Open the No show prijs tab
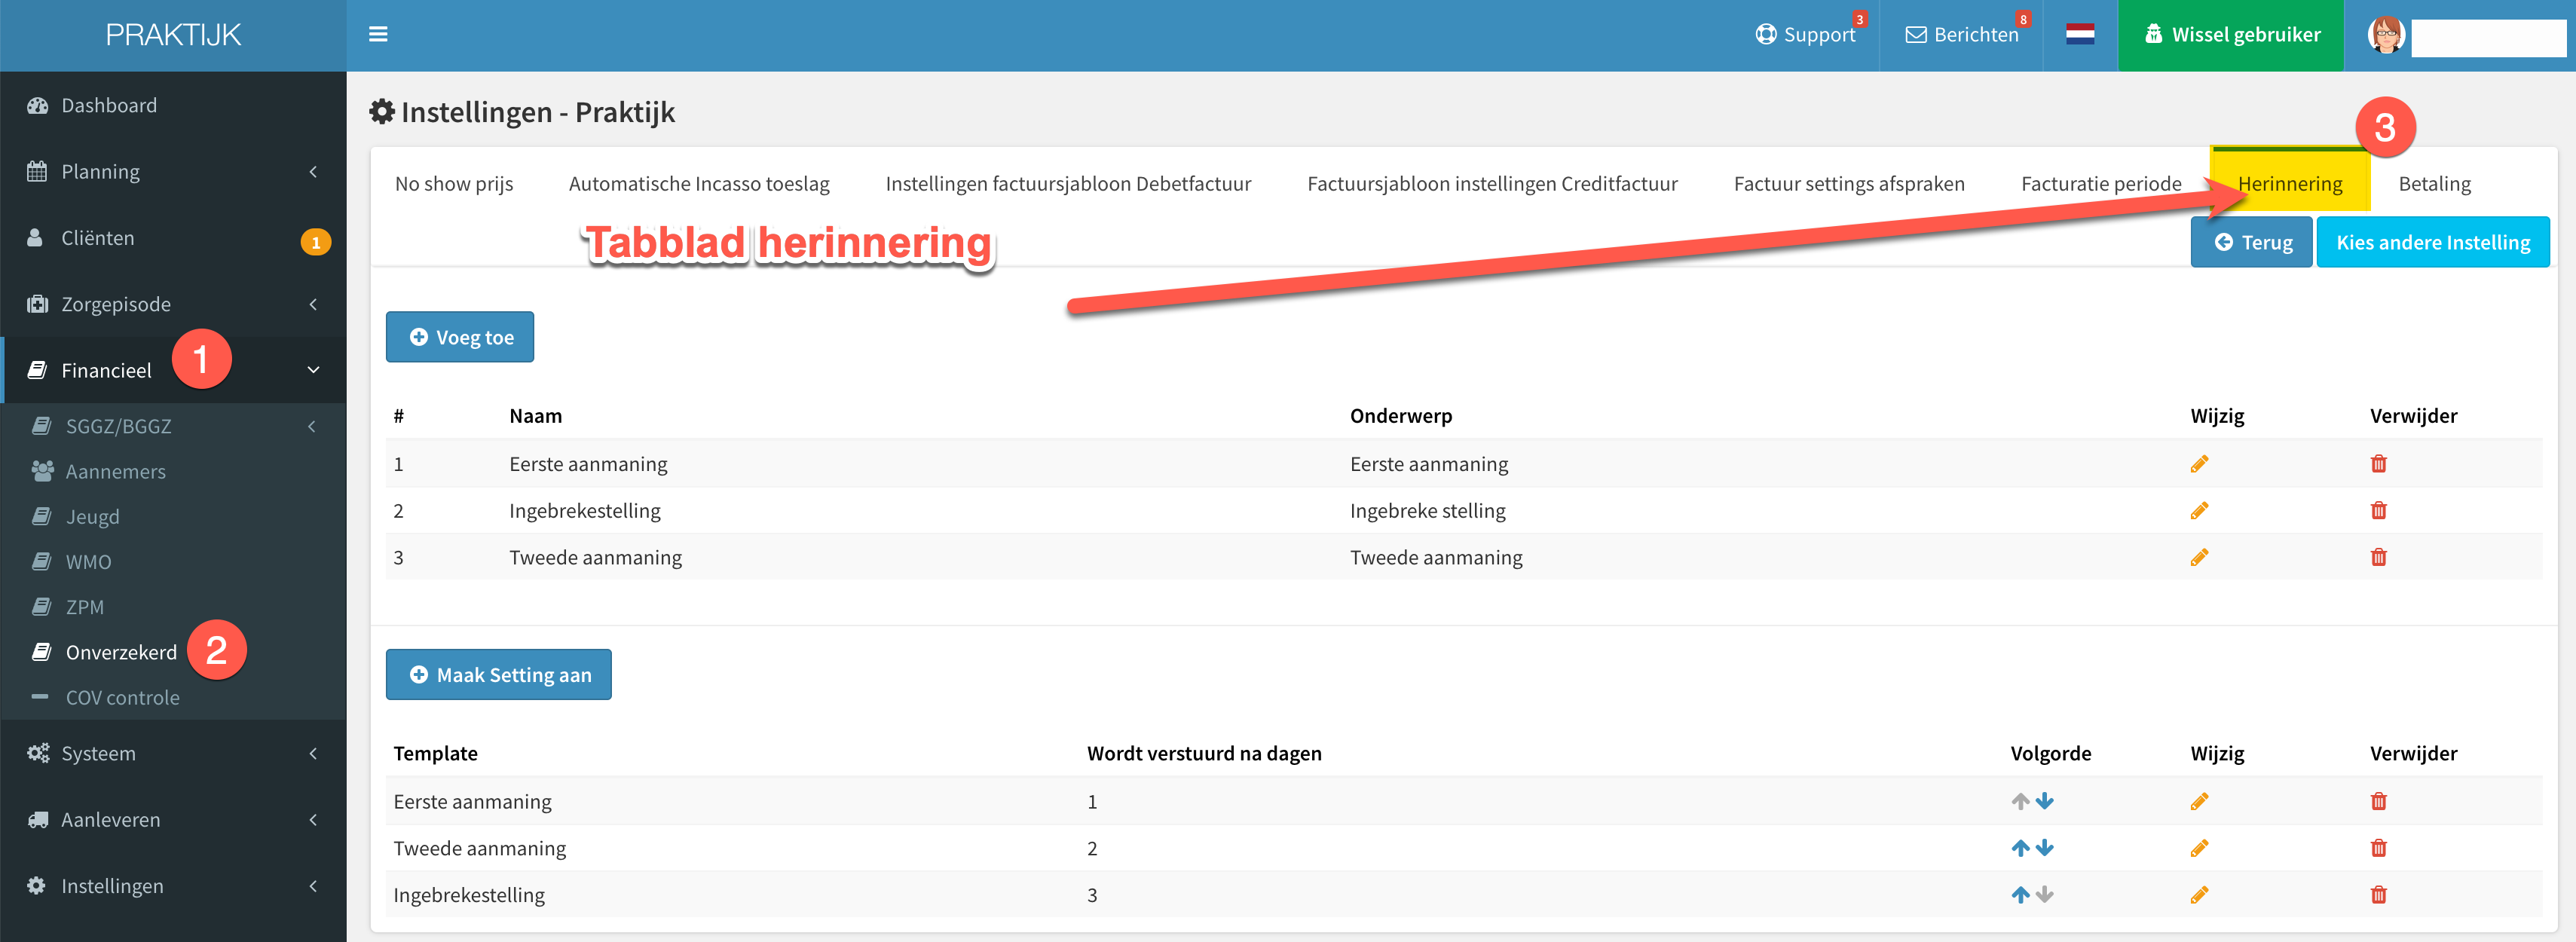Image resolution: width=2576 pixels, height=942 pixels. tap(454, 184)
